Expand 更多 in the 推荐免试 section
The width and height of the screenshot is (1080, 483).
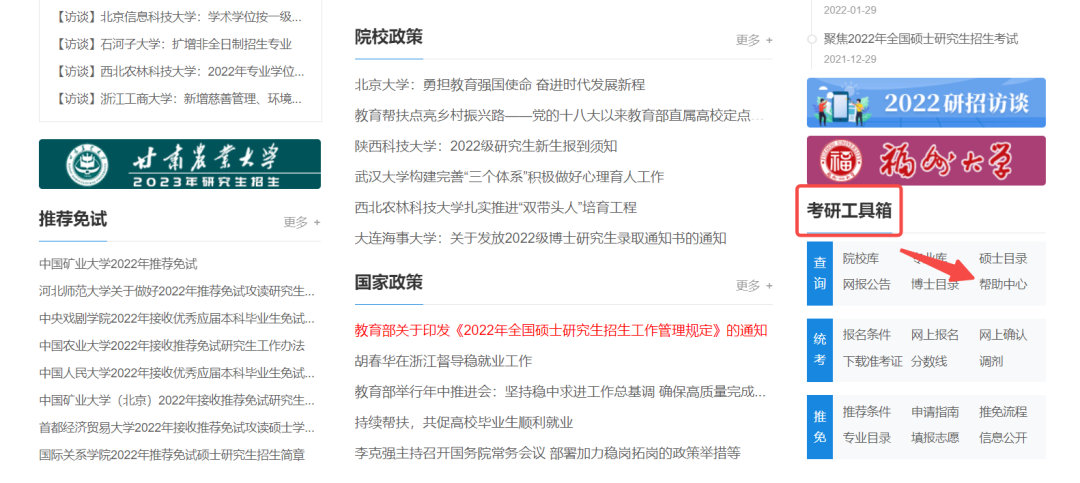click(x=302, y=222)
